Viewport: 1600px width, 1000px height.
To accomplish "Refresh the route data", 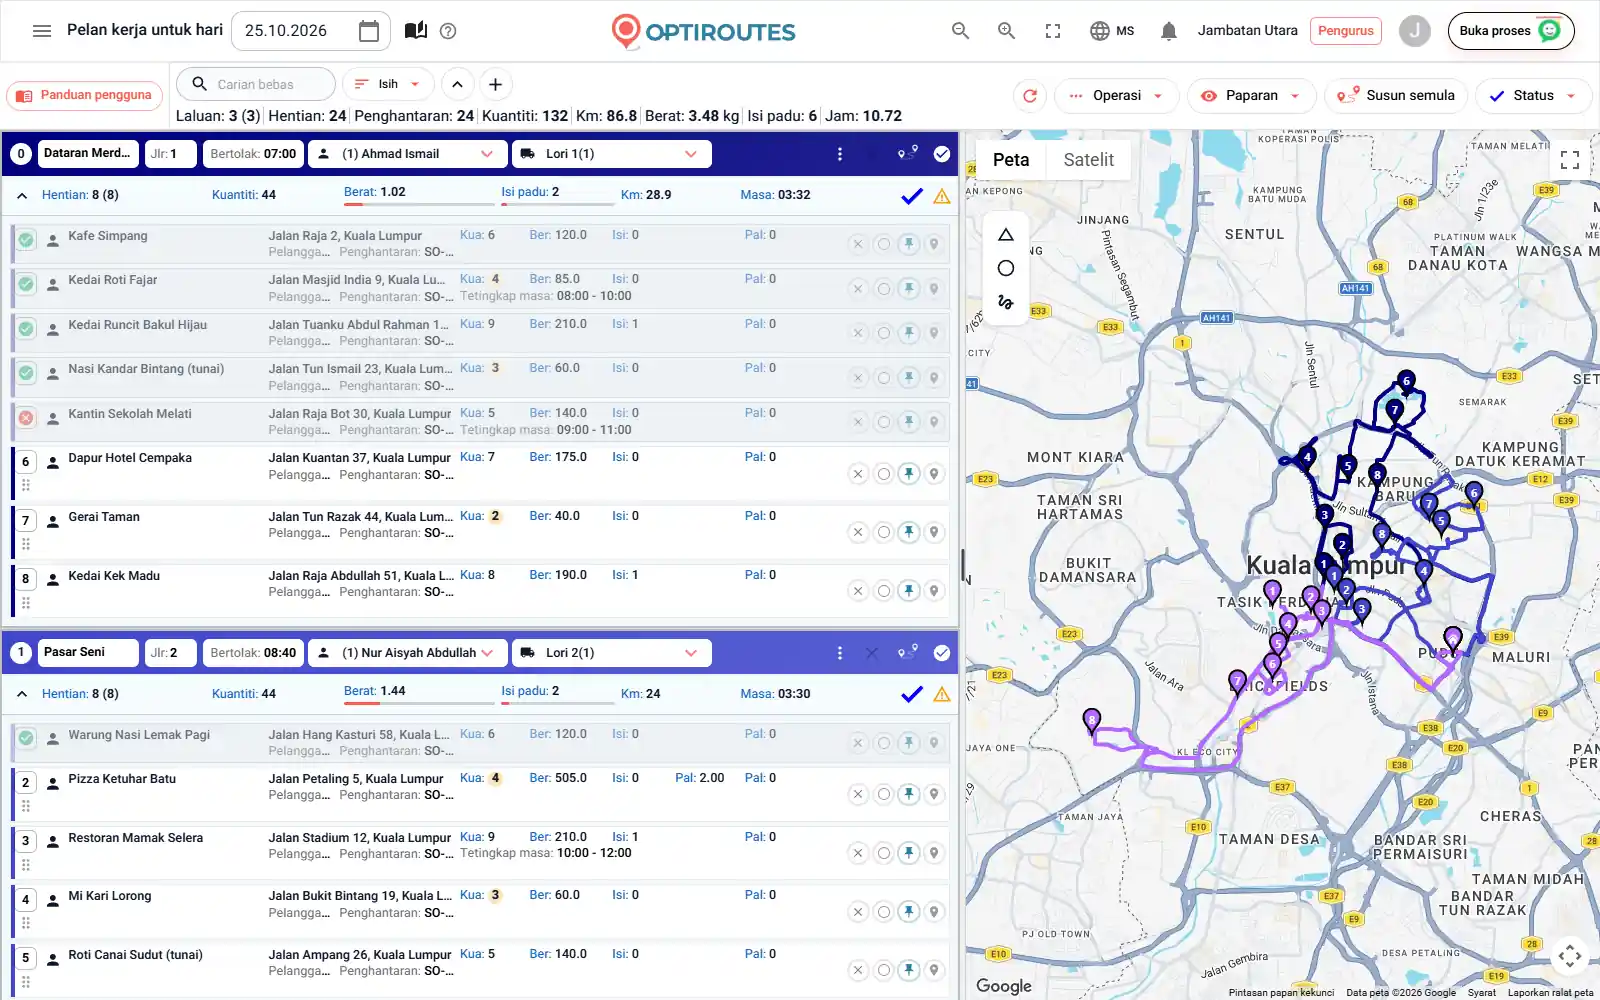I will [1030, 96].
